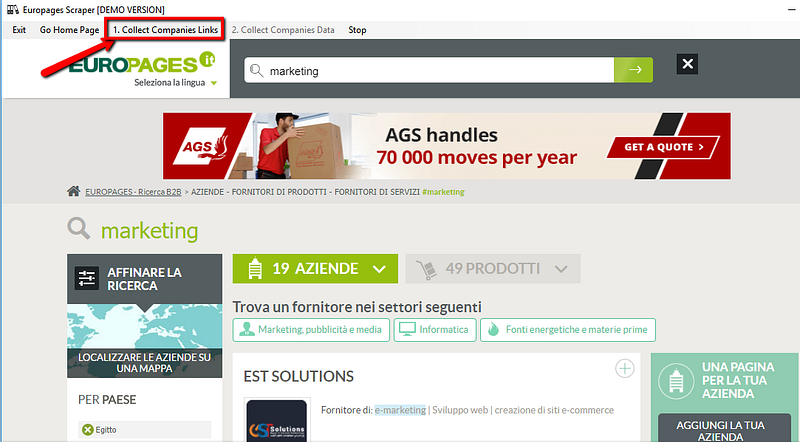Open EST SOLUTIONS company title
The image size is (800, 442).
(x=298, y=376)
